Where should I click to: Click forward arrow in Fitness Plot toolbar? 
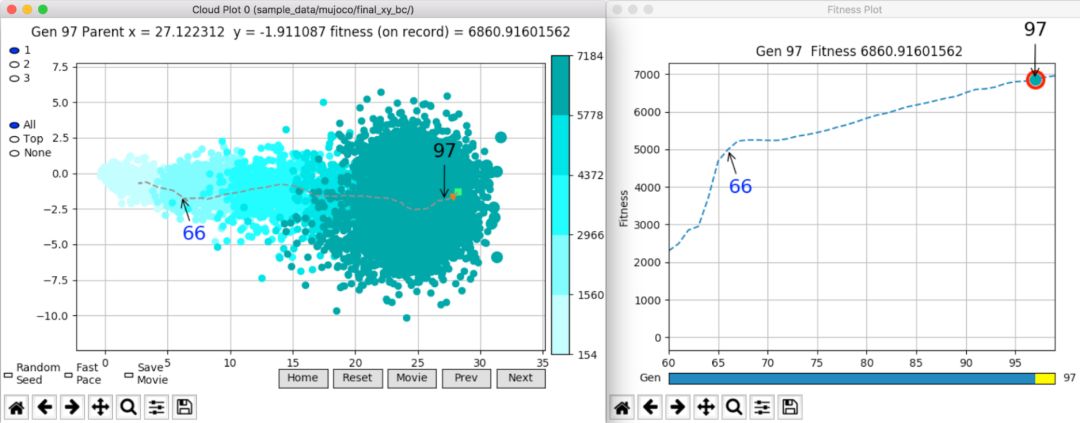(678, 407)
